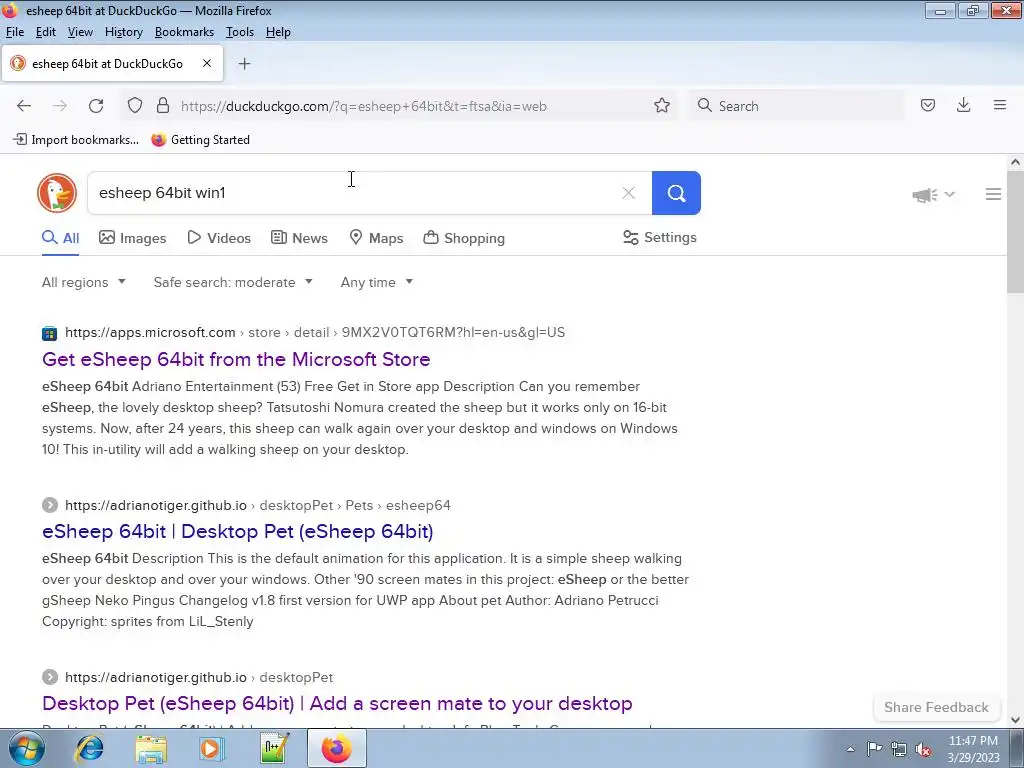Viewport: 1024px width, 768px height.
Task: Switch to the Shopping results tab
Action: coord(464,238)
